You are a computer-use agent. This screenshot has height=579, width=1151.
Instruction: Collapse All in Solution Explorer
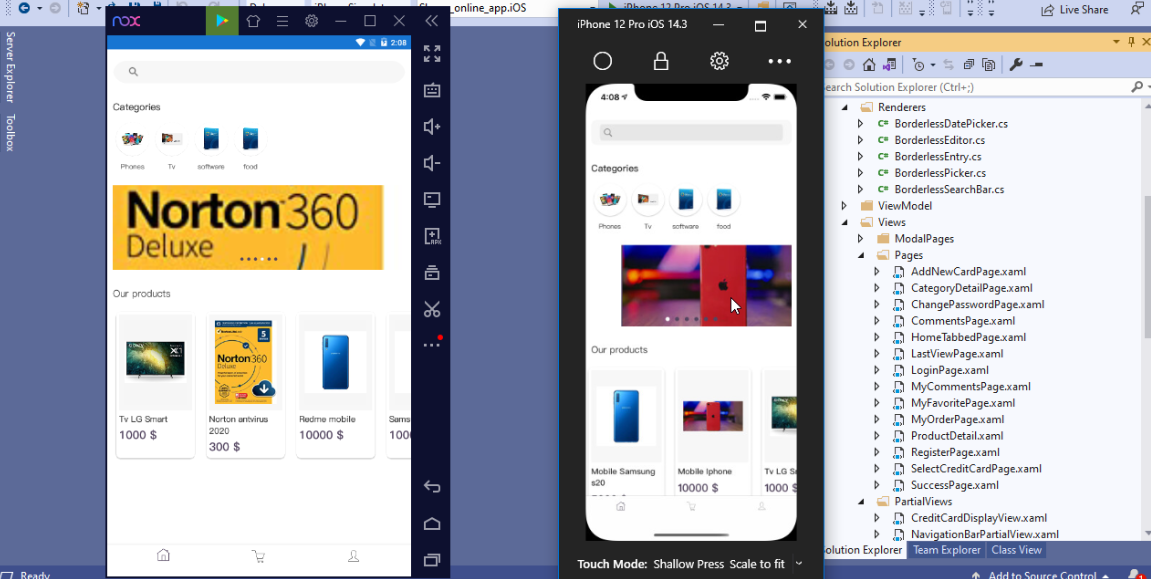[969, 65]
